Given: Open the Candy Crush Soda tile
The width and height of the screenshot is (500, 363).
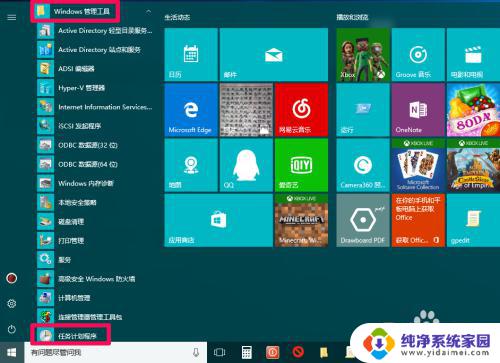Looking at the screenshot, I should (x=473, y=110).
